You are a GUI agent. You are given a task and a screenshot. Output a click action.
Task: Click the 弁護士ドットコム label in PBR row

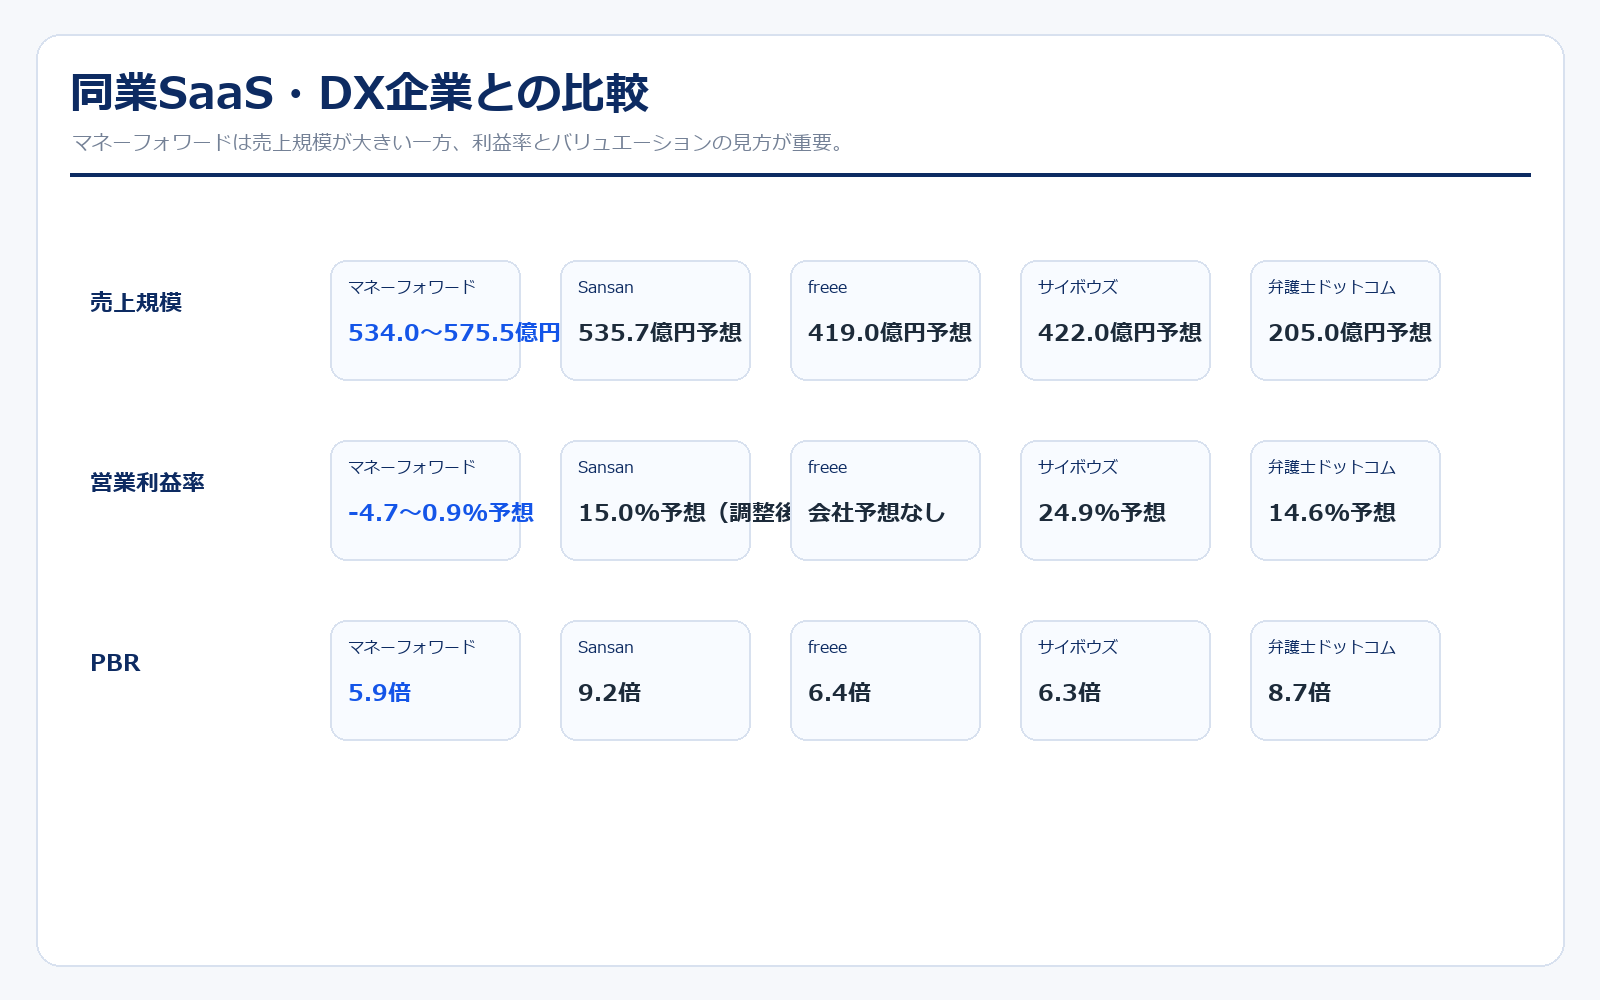pyautogui.click(x=1332, y=647)
